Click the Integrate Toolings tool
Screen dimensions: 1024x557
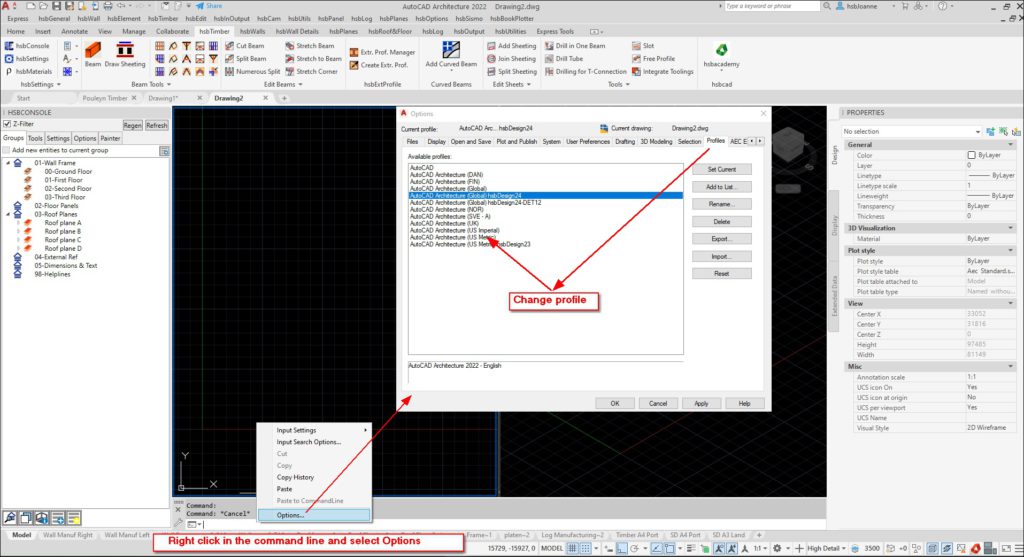(x=663, y=72)
